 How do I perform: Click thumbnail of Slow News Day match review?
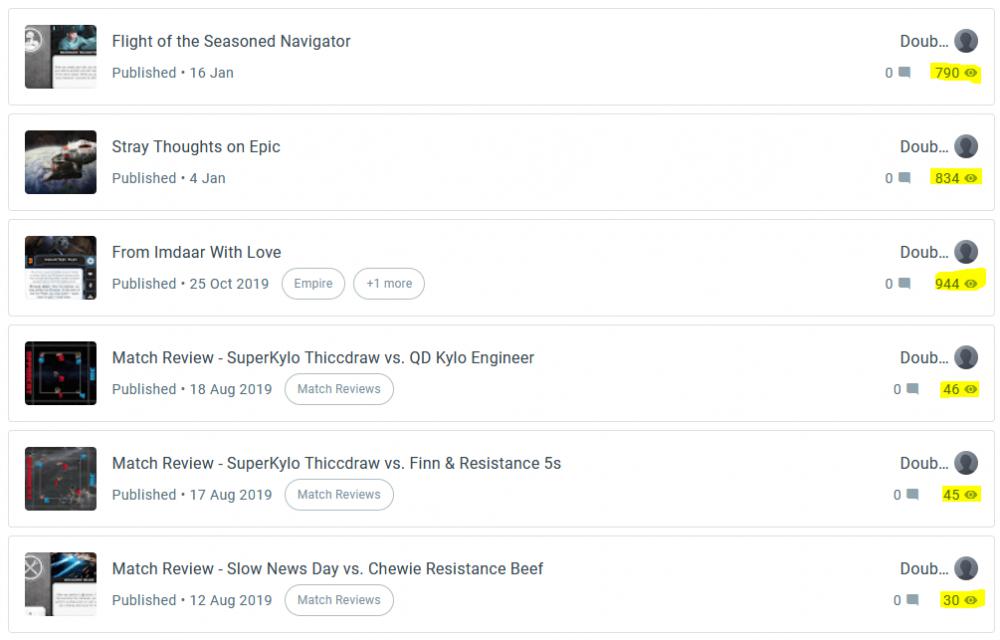coord(61,584)
